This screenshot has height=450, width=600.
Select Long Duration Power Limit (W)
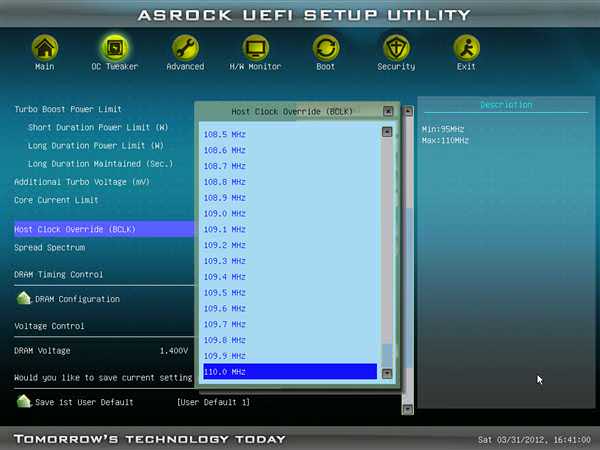pos(96,146)
